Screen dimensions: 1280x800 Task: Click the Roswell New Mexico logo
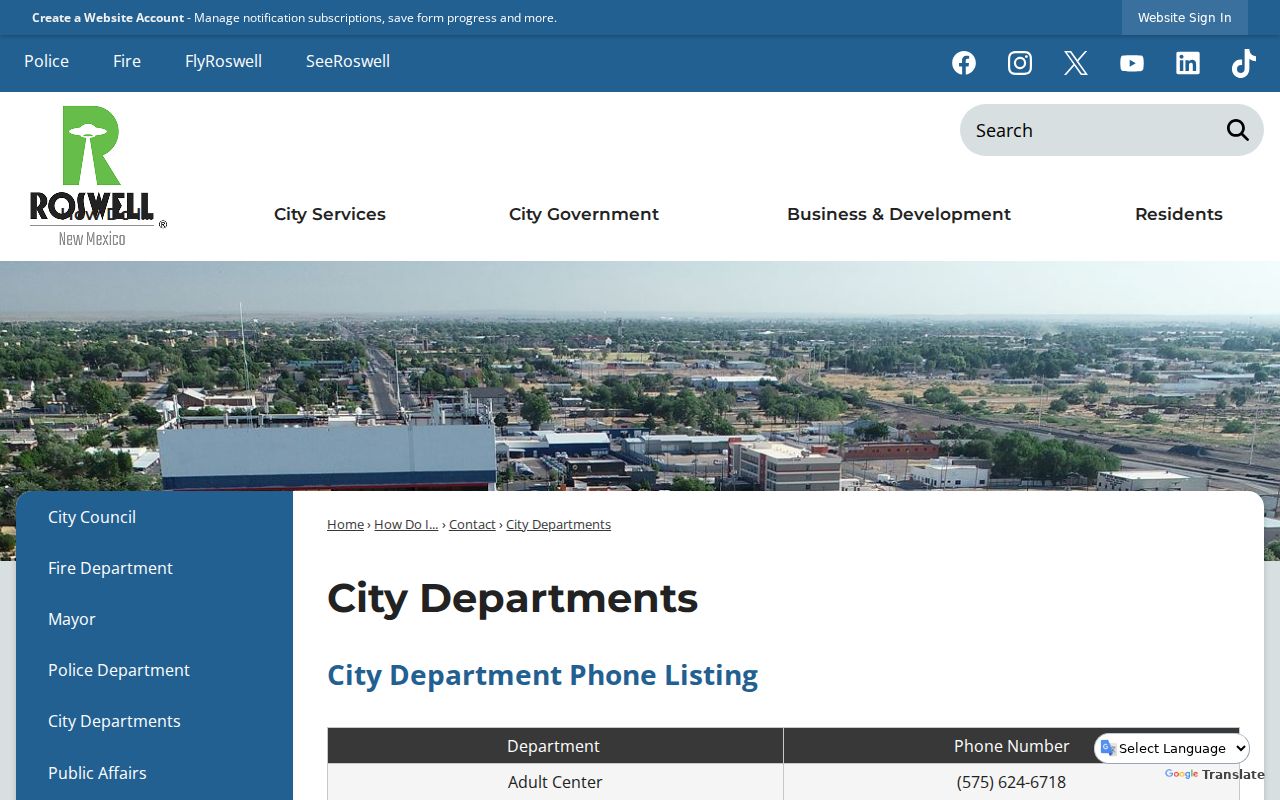pyautogui.click(x=96, y=176)
